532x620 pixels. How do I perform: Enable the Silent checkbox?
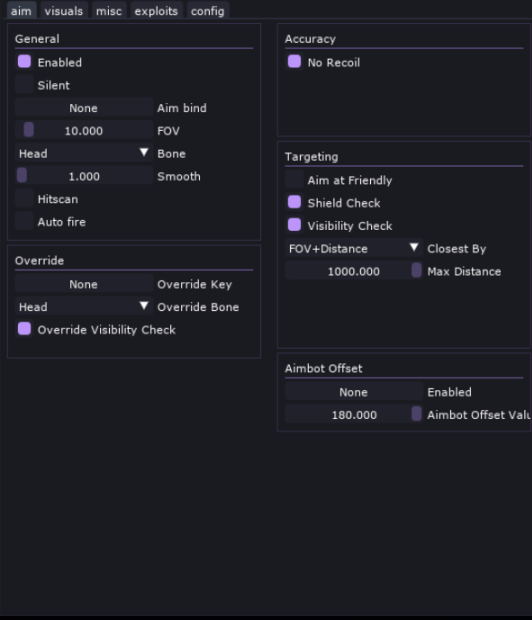(25, 85)
